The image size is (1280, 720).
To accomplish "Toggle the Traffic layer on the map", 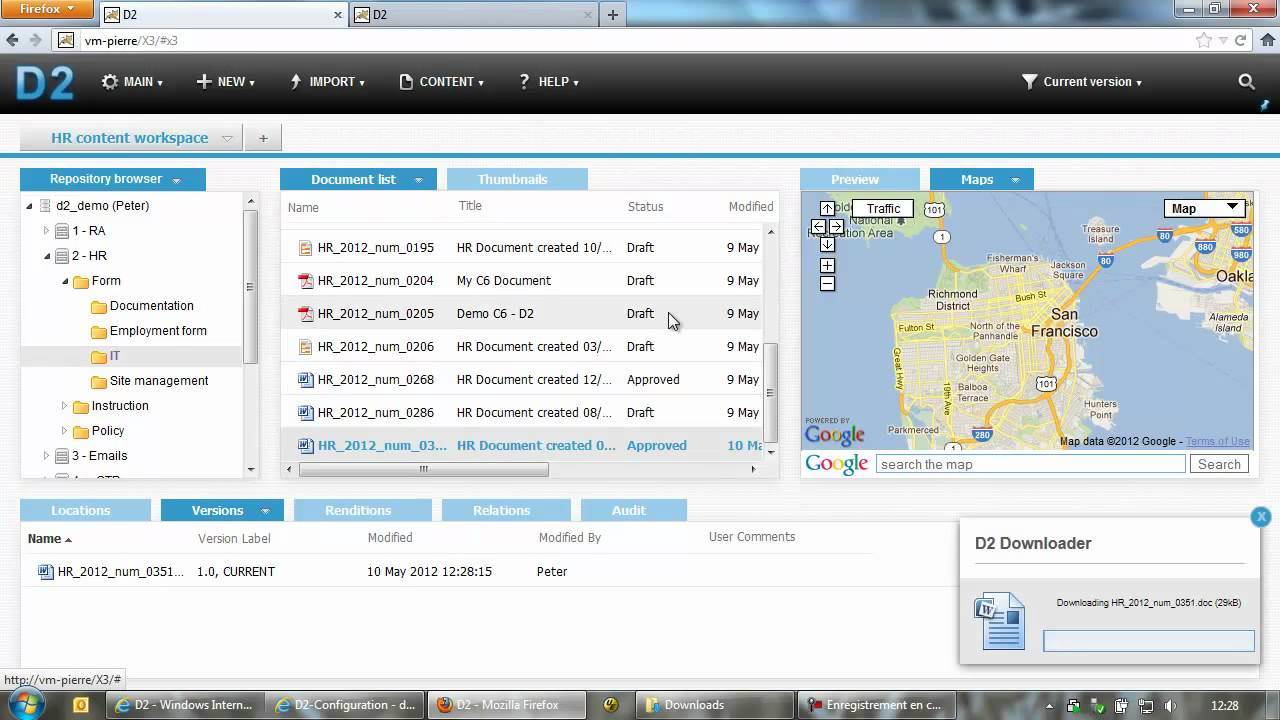I will [883, 209].
